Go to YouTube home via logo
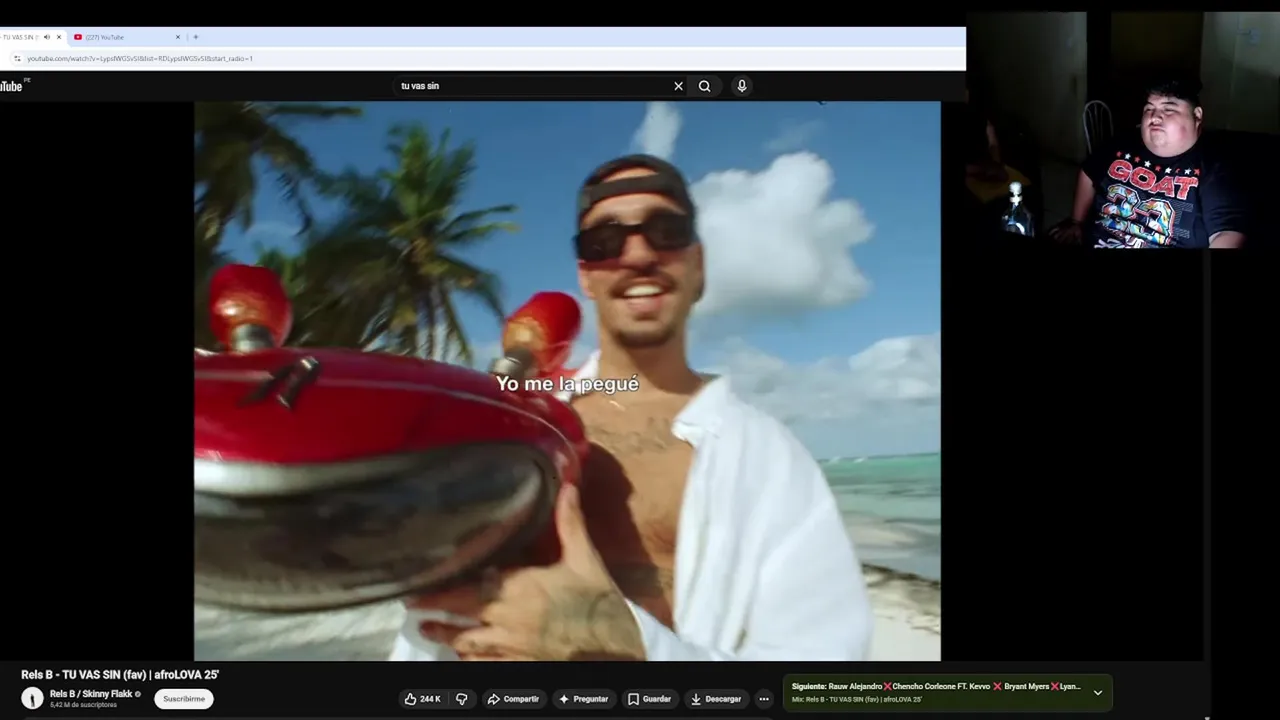 (x=11, y=86)
